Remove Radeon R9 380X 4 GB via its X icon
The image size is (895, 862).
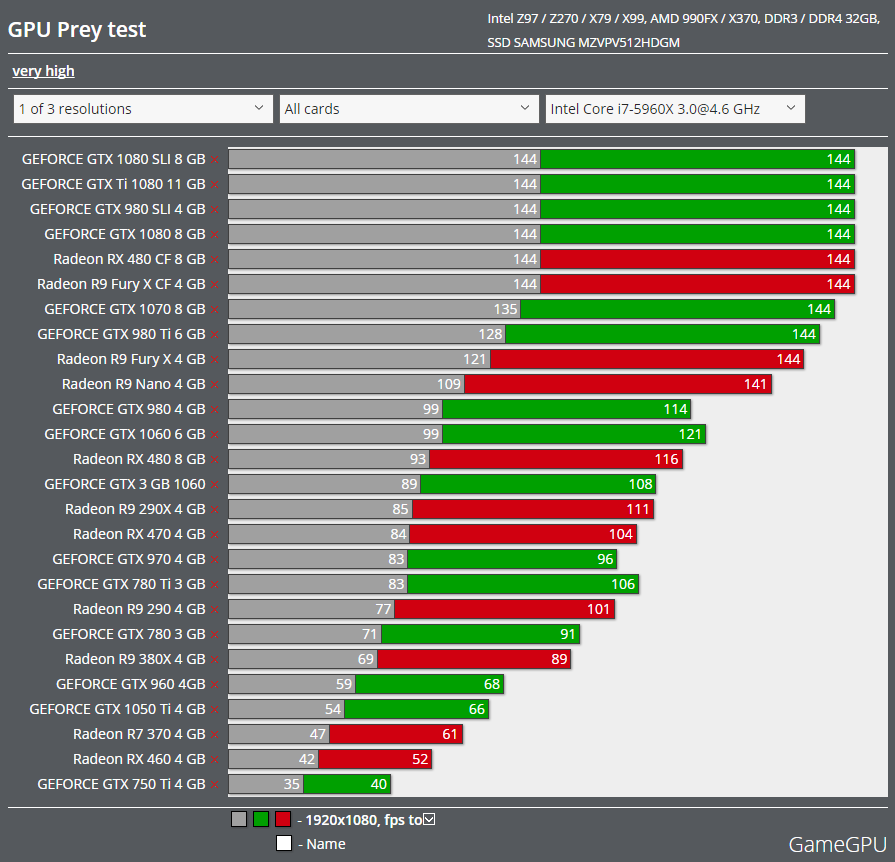[215, 660]
